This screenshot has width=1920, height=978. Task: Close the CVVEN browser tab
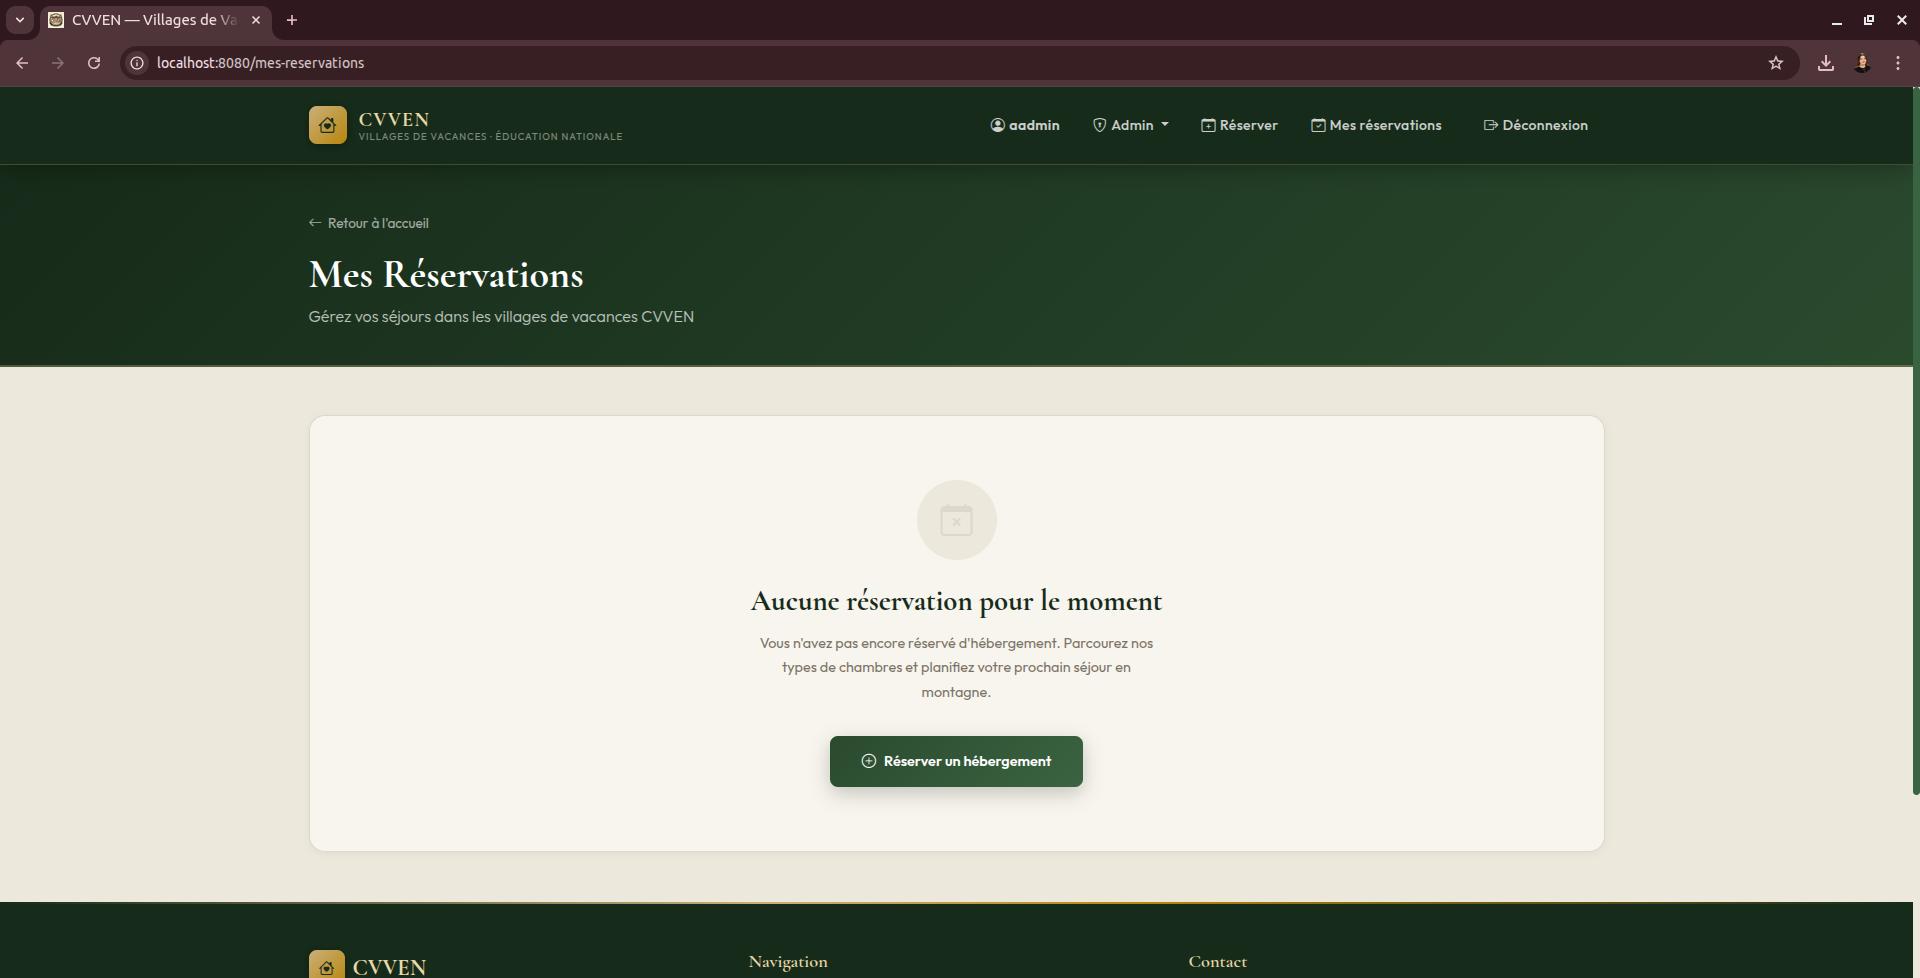click(255, 20)
